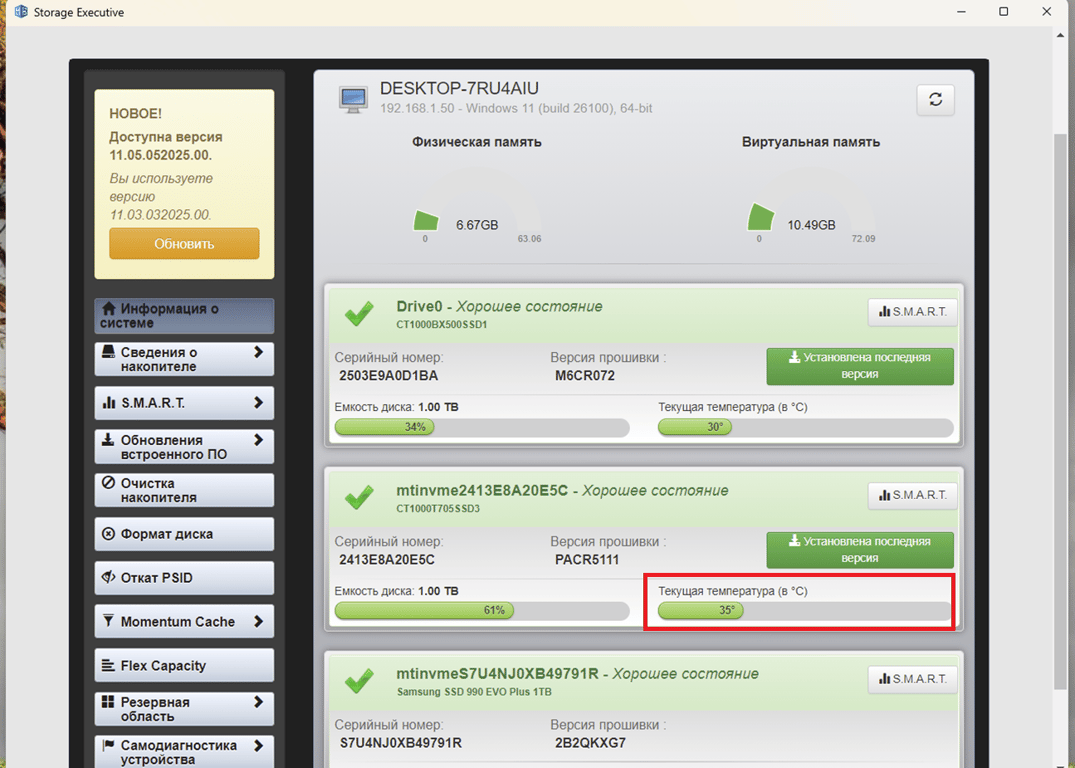
Task: Click the computer monitor icon near DESKTOP-7RU4AIU
Action: click(x=353, y=100)
